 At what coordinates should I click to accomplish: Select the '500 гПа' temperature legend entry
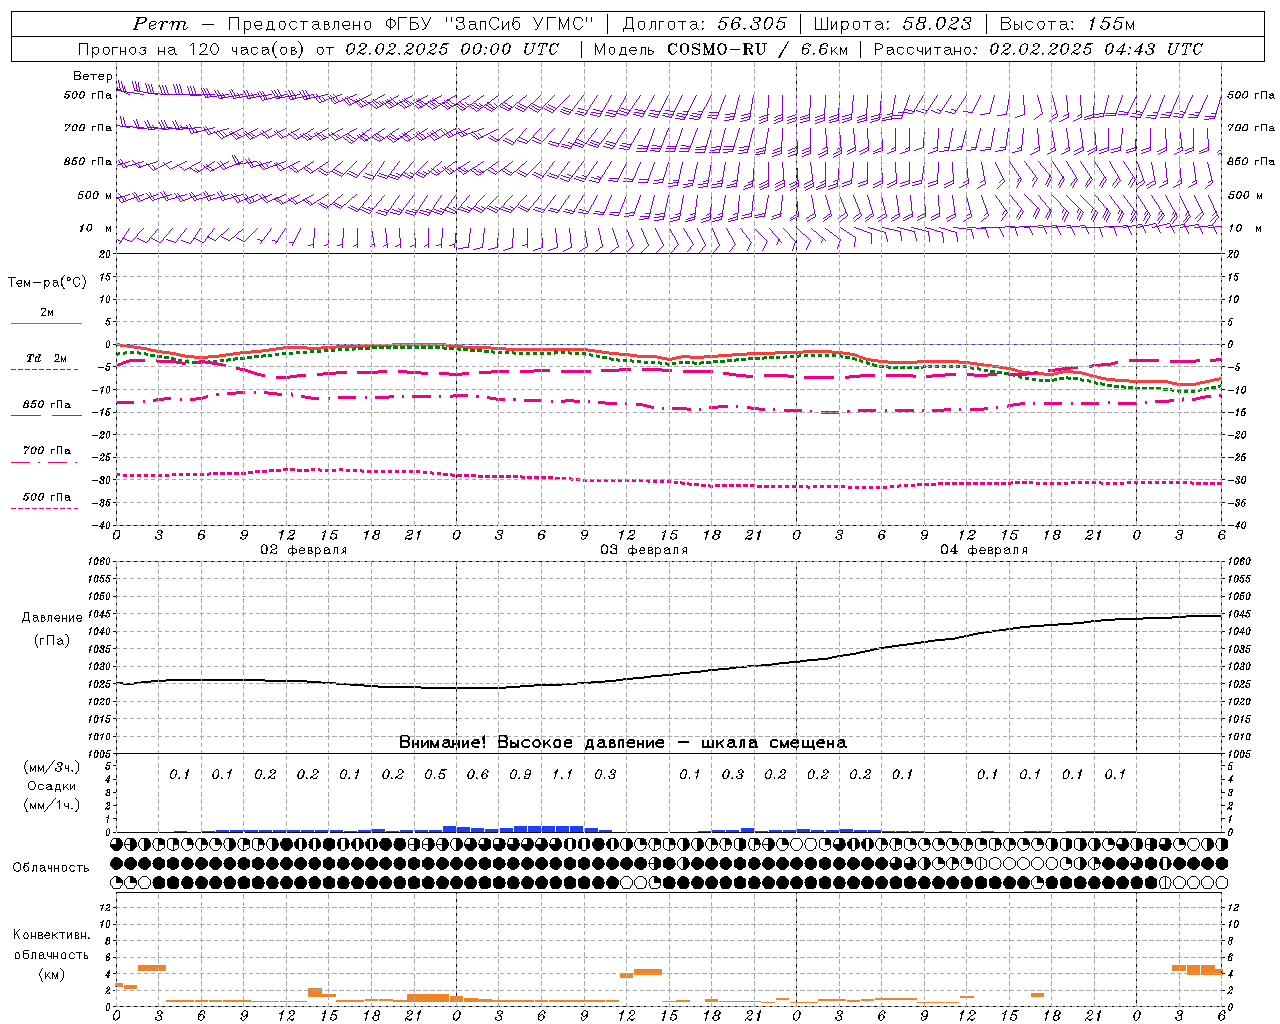tap(46, 497)
